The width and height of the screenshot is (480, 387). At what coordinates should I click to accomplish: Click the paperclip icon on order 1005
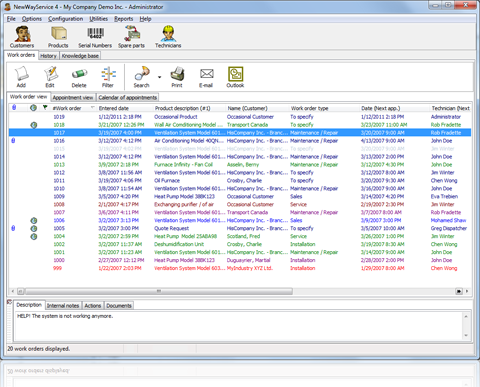pos(13,228)
